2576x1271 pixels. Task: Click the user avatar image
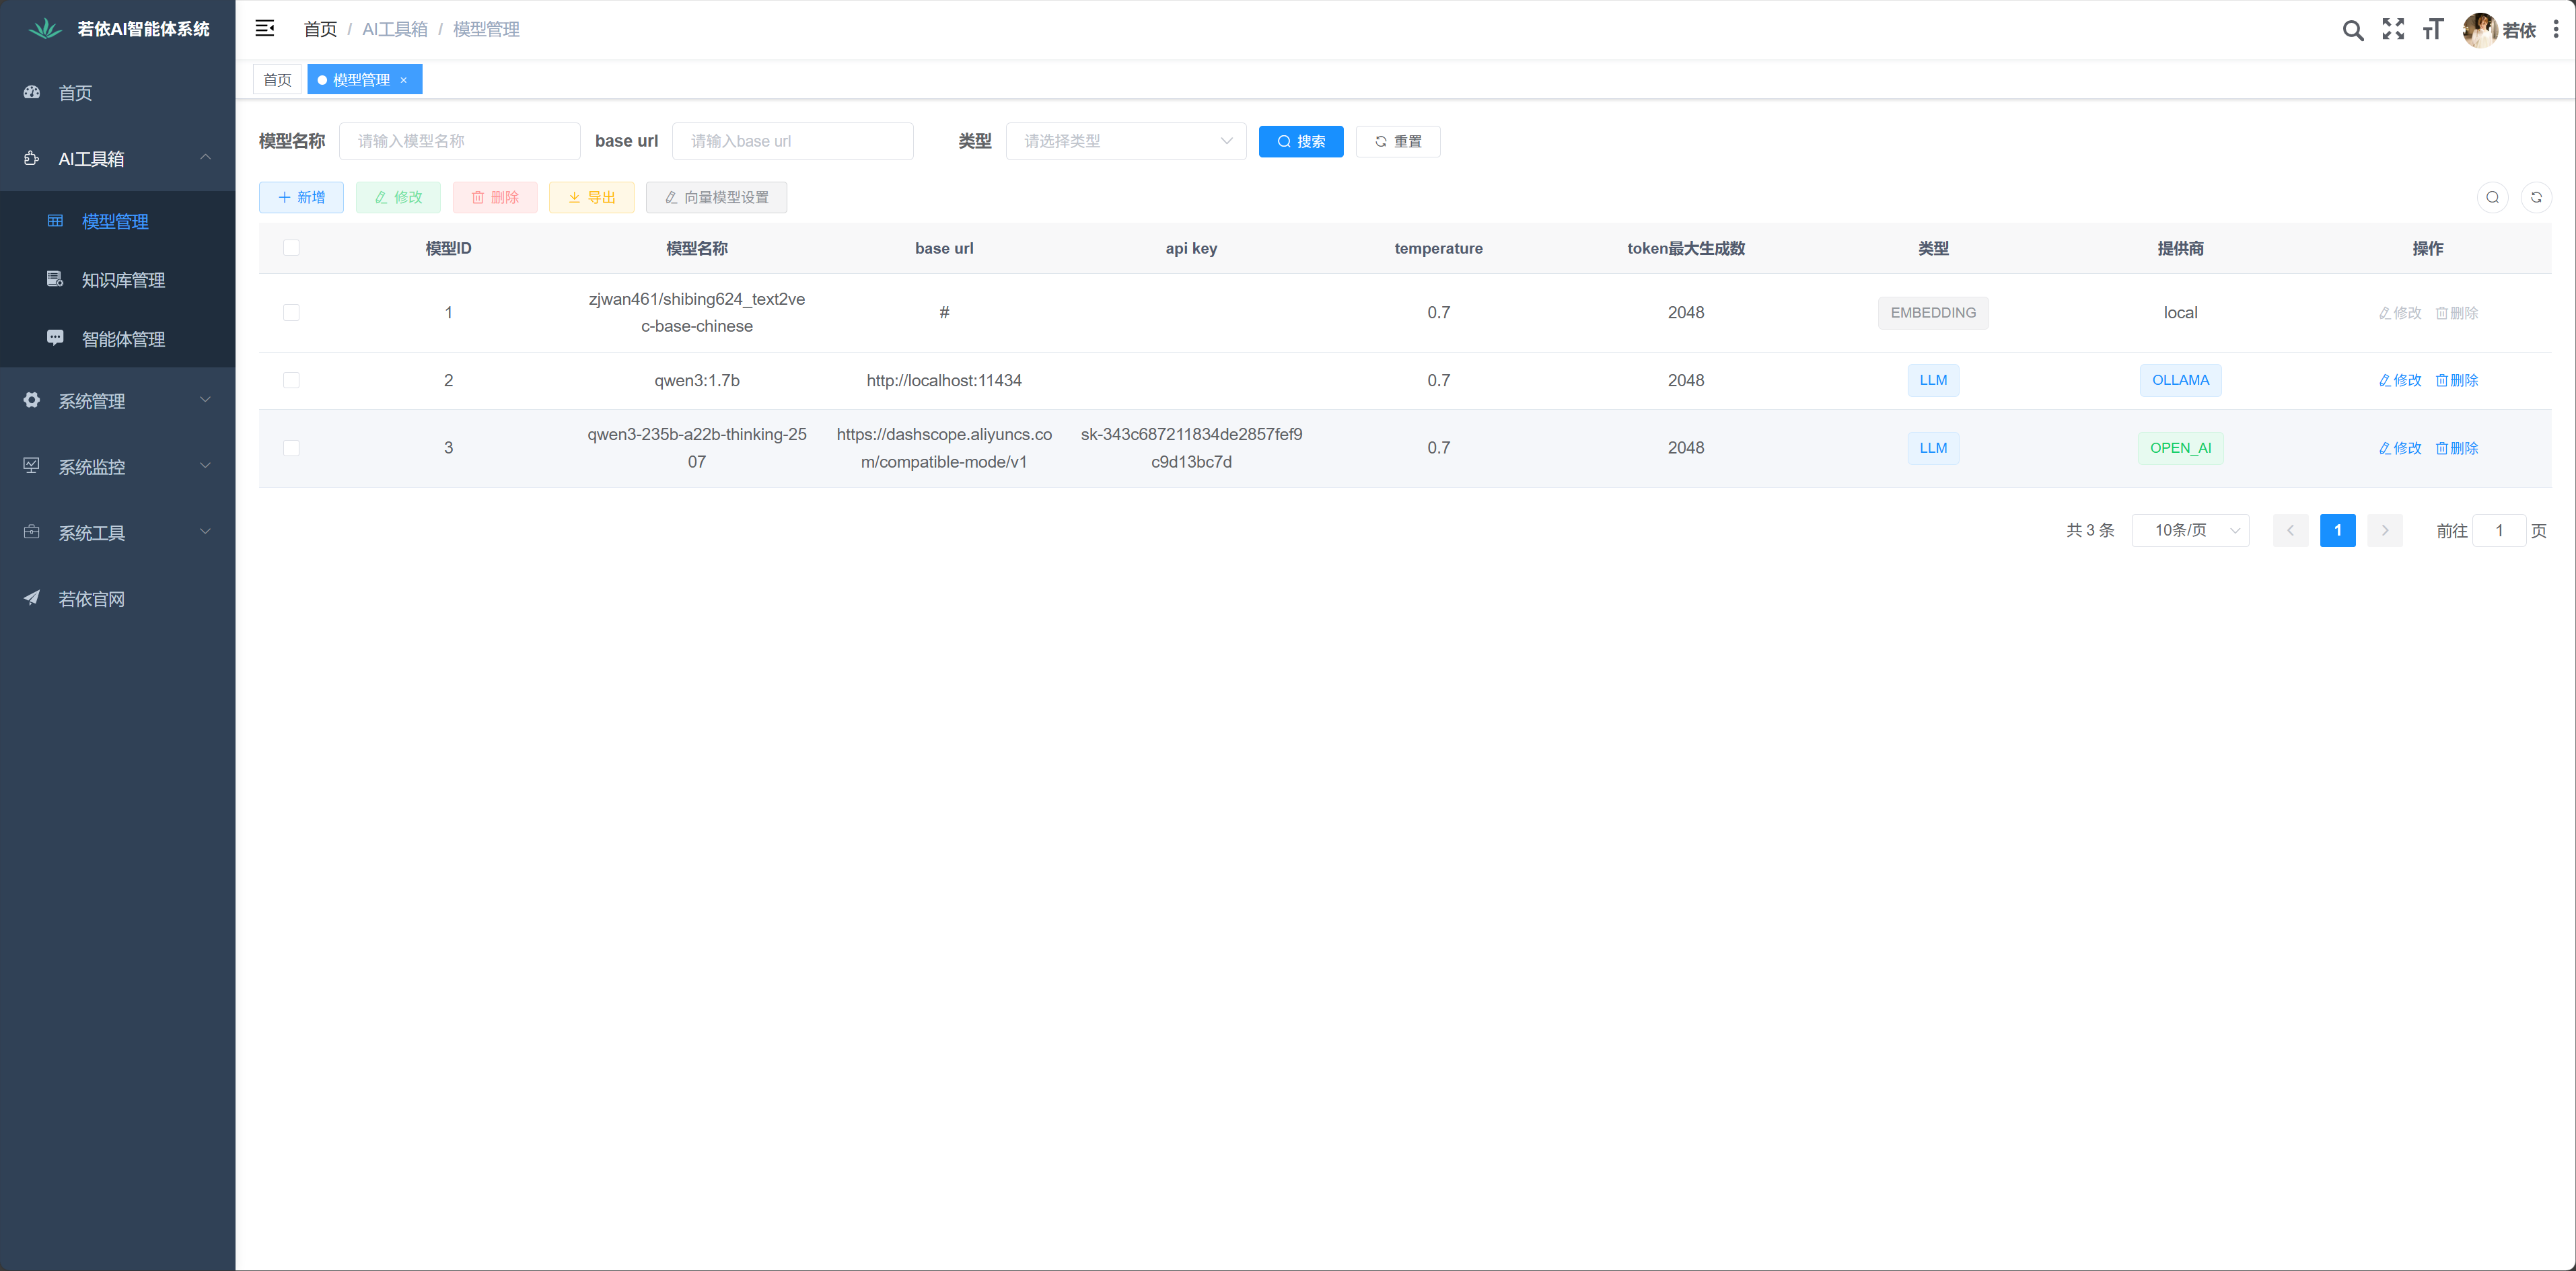point(2480,30)
